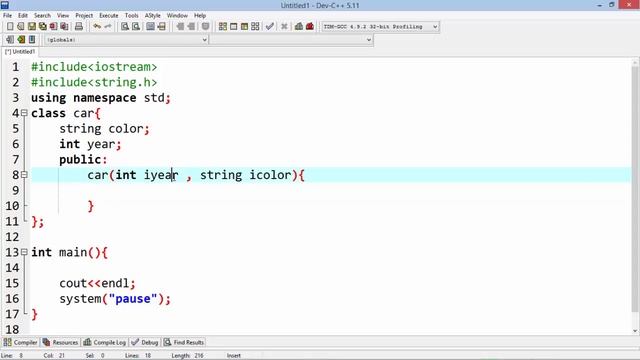This screenshot has width=640, height=360.
Task: Click the Open file toolbar icon
Action: [x=21, y=27]
